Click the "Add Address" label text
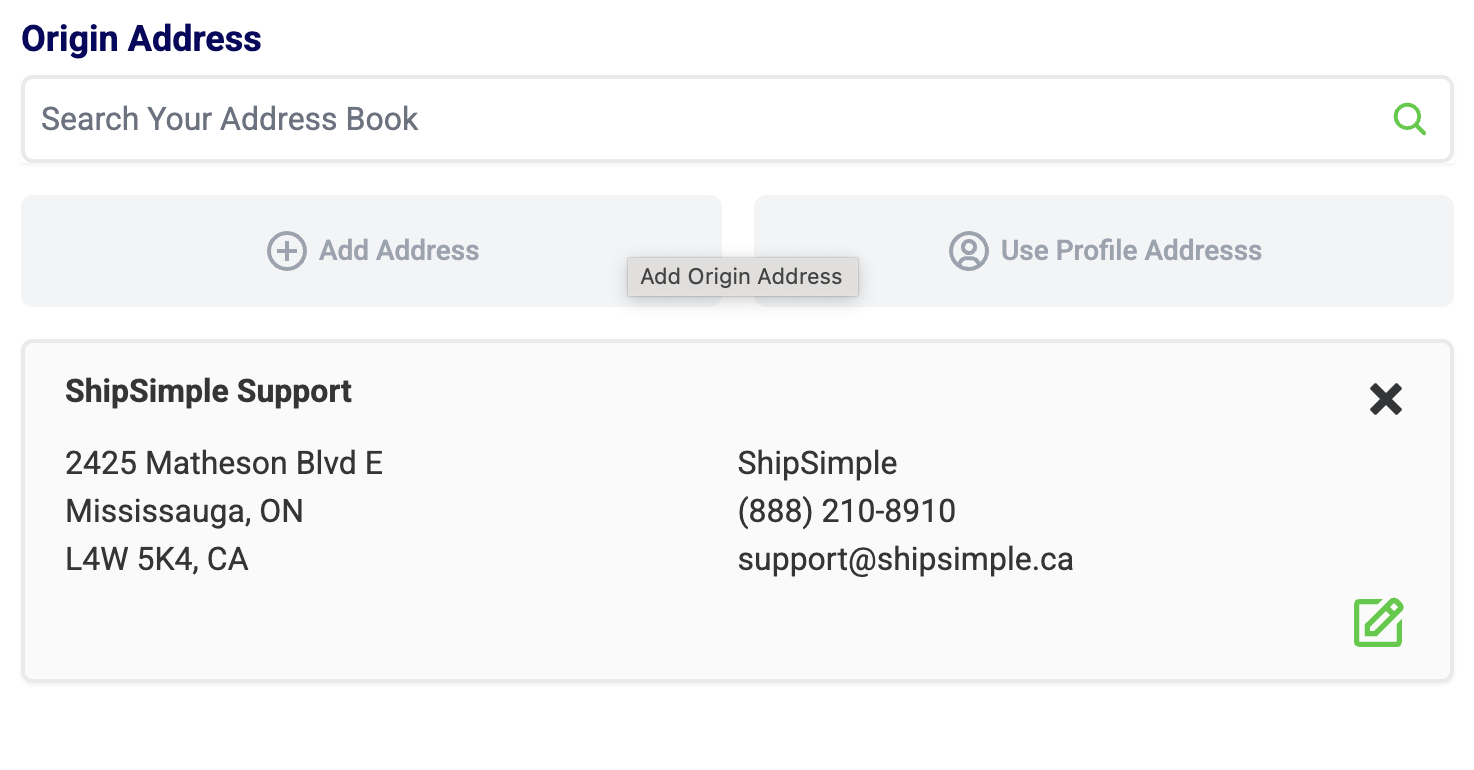Image resolution: width=1474 pixels, height=770 pixels. coord(399,251)
